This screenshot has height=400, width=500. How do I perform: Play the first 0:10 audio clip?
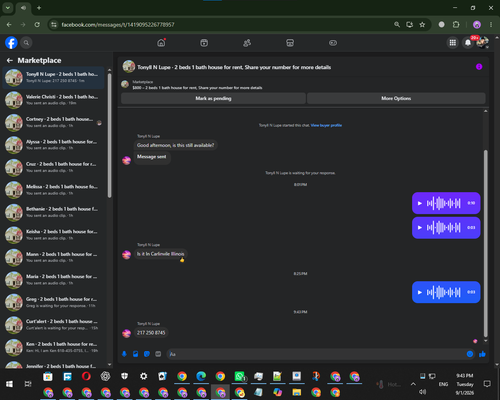click(x=420, y=203)
